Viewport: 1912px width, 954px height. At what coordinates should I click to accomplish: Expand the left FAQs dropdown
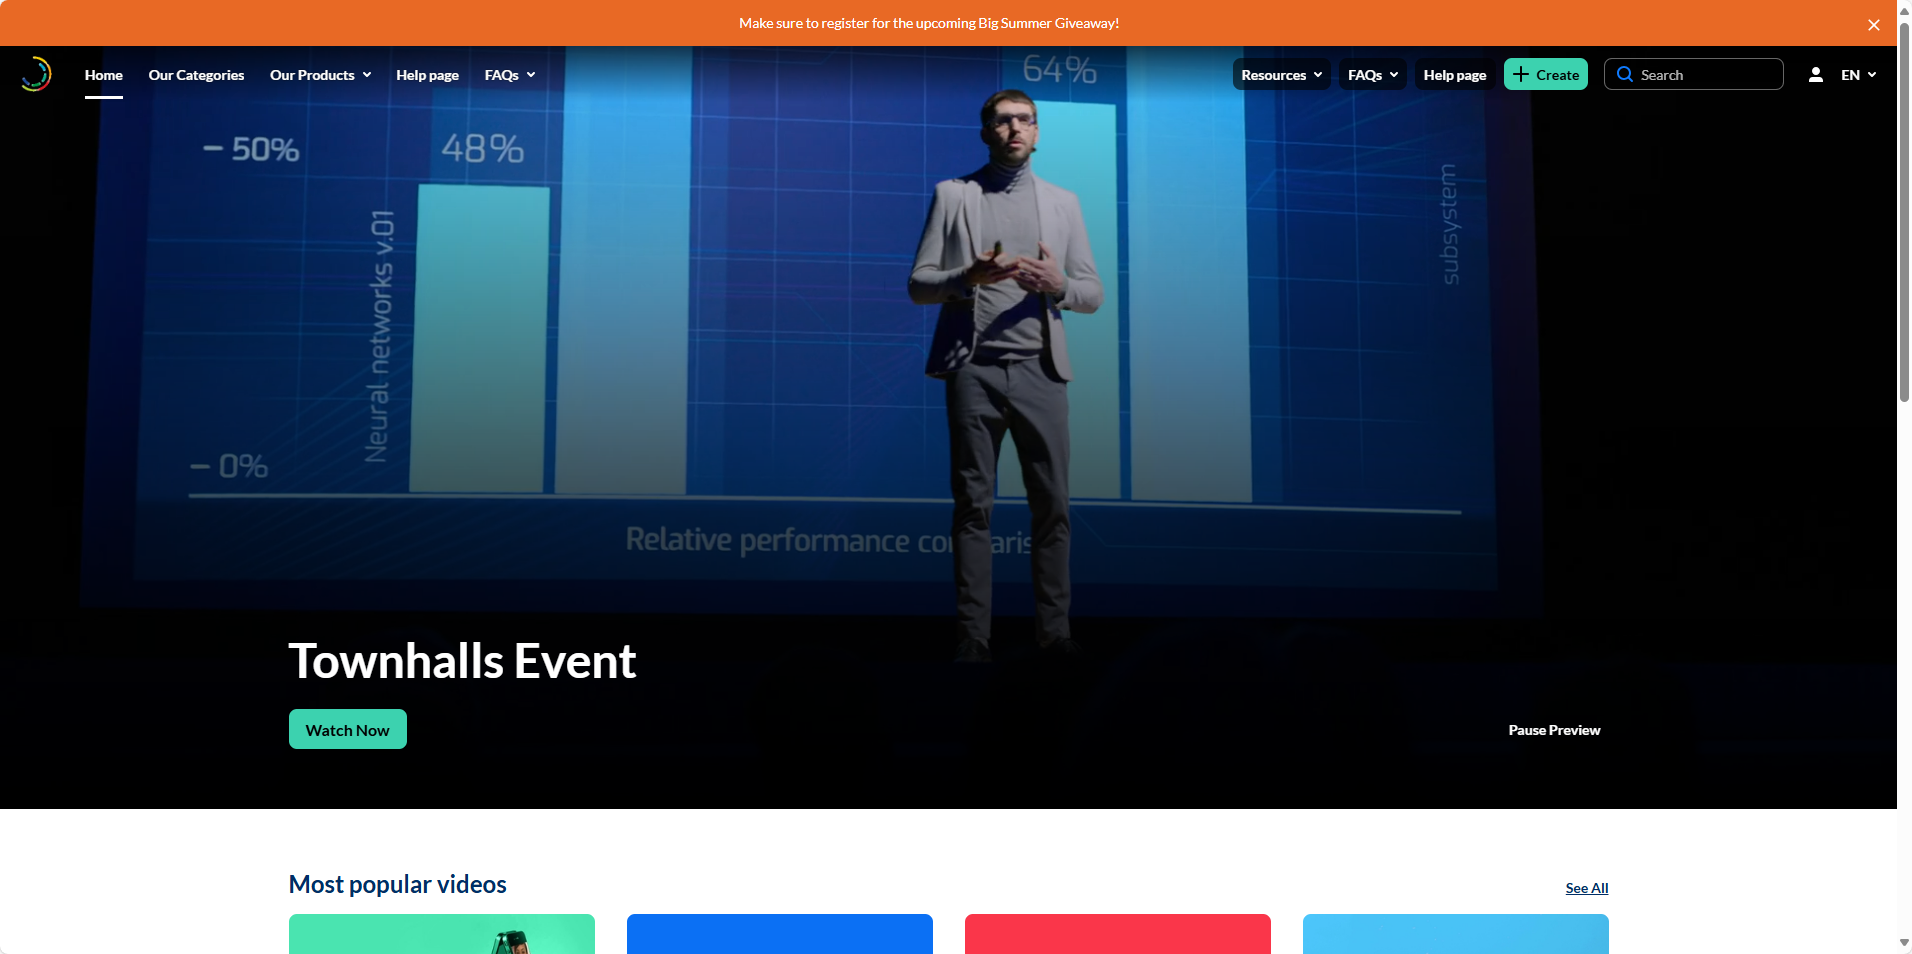pyautogui.click(x=510, y=75)
